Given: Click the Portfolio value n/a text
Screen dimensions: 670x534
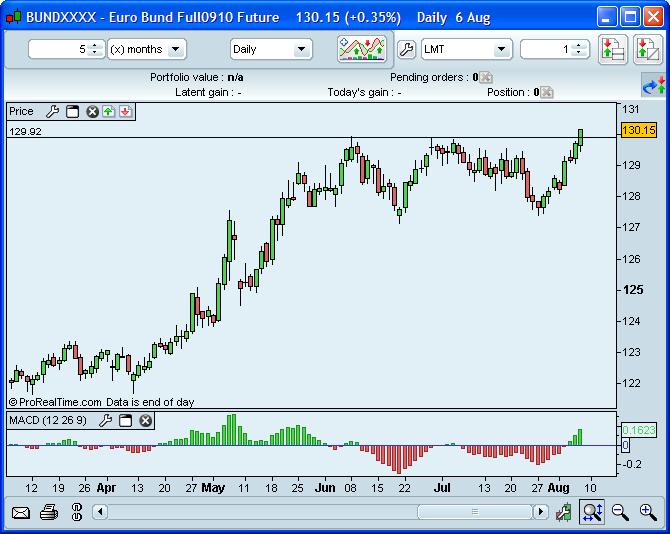Looking at the screenshot, I should (x=197, y=77).
